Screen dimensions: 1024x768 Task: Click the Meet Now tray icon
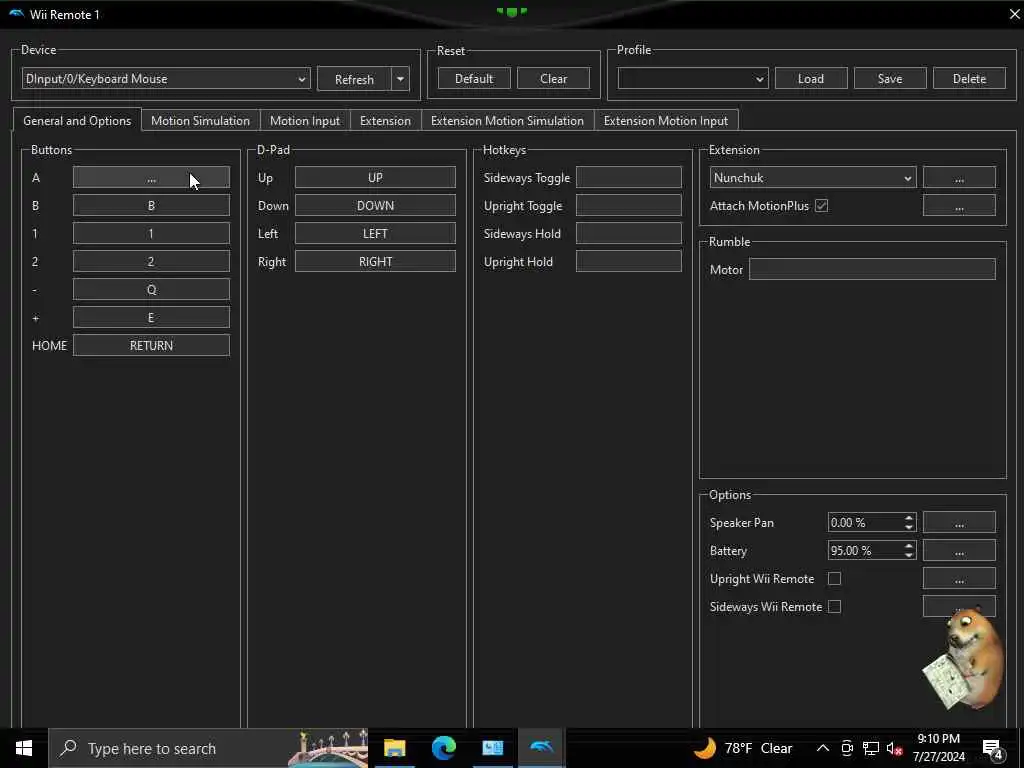click(847, 748)
